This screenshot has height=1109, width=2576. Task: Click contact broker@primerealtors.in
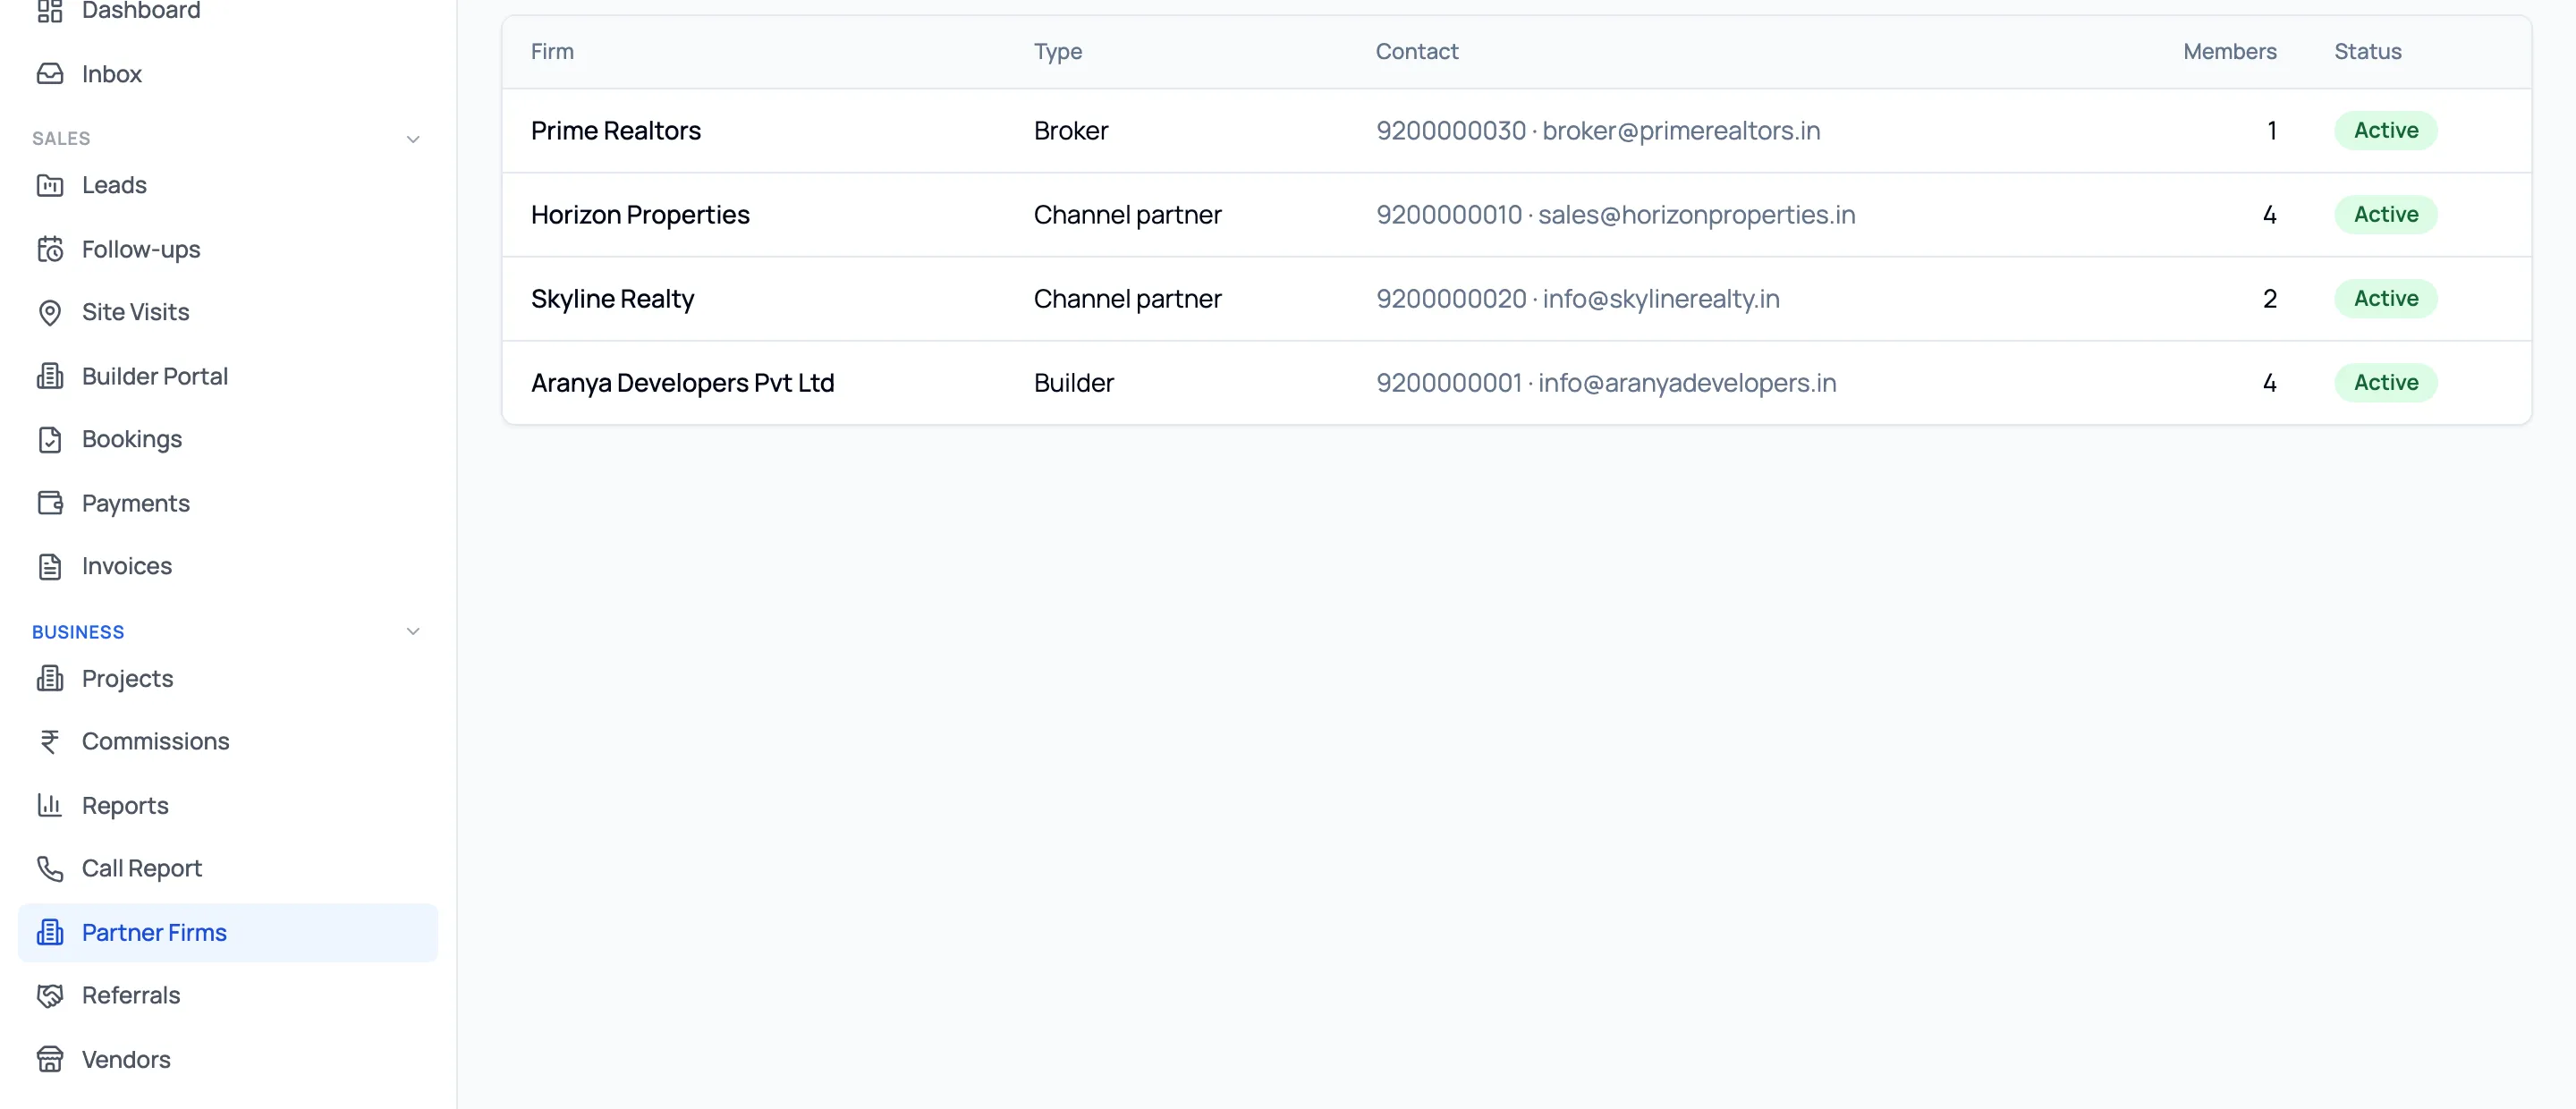(x=1681, y=130)
